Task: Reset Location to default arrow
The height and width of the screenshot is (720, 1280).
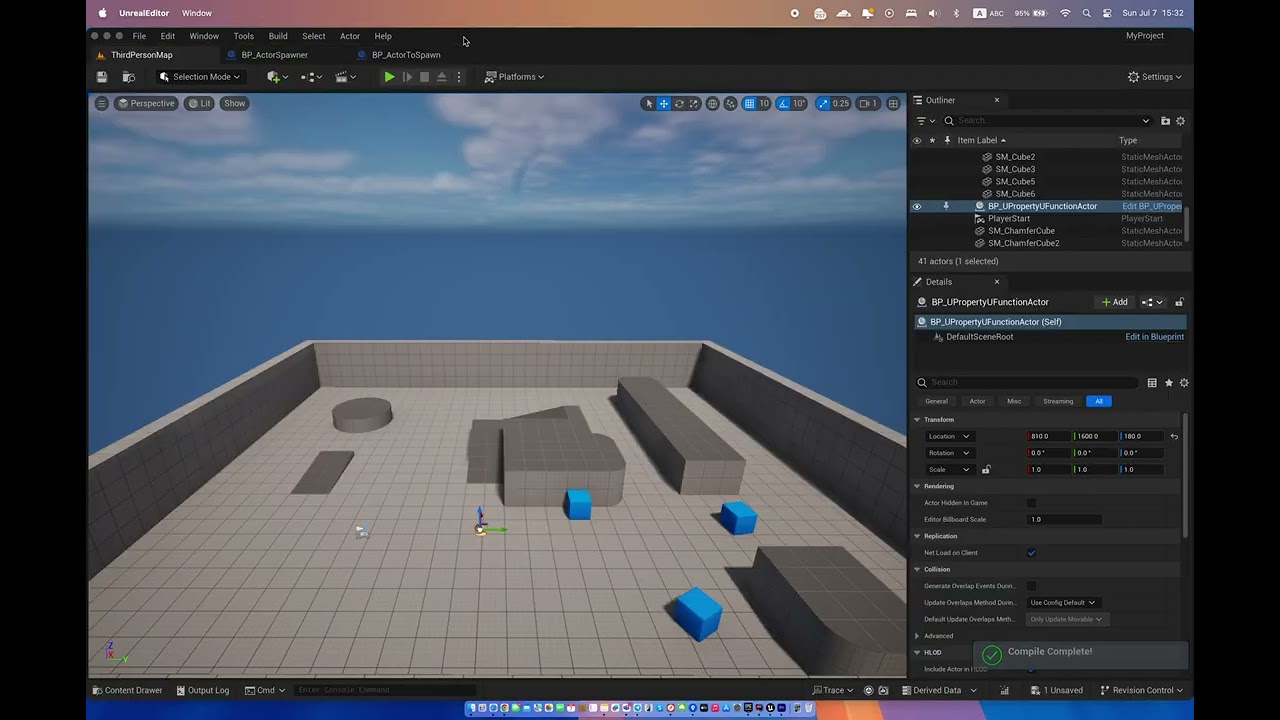Action: click(x=1174, y=436)
